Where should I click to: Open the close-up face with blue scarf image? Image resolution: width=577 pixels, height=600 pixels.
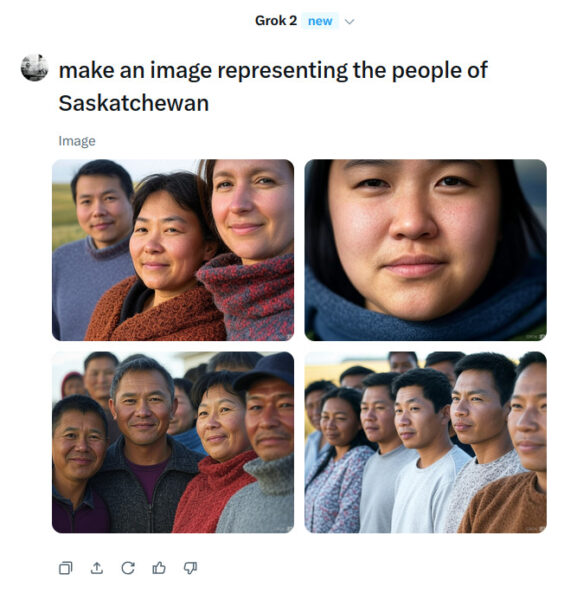pyautogui.click(x=425, y=250)
